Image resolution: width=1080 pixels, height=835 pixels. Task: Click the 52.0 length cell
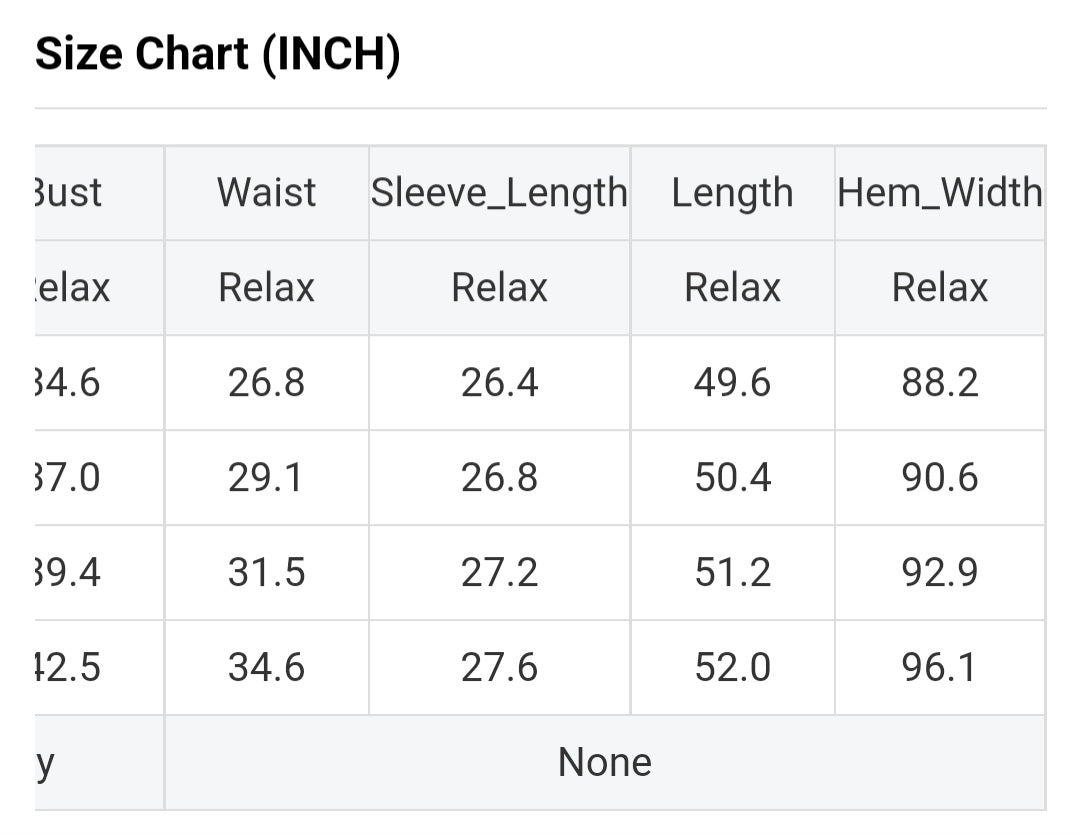(x=732, y=668)
